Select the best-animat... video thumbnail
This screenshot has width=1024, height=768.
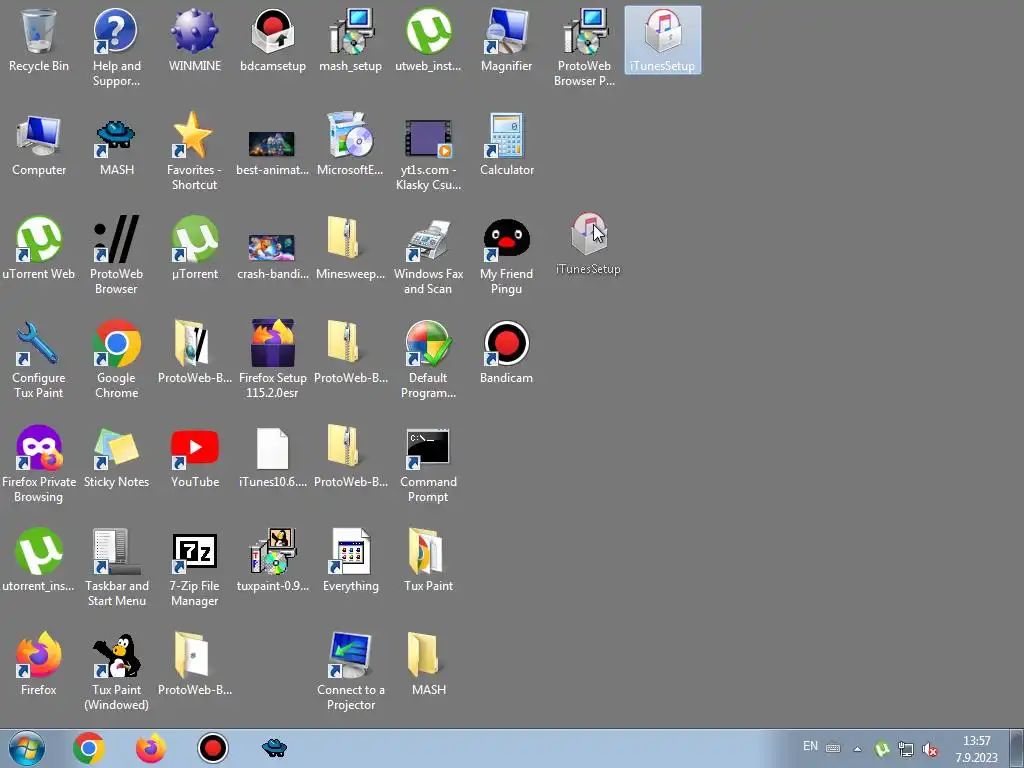[x=272, y=152]
